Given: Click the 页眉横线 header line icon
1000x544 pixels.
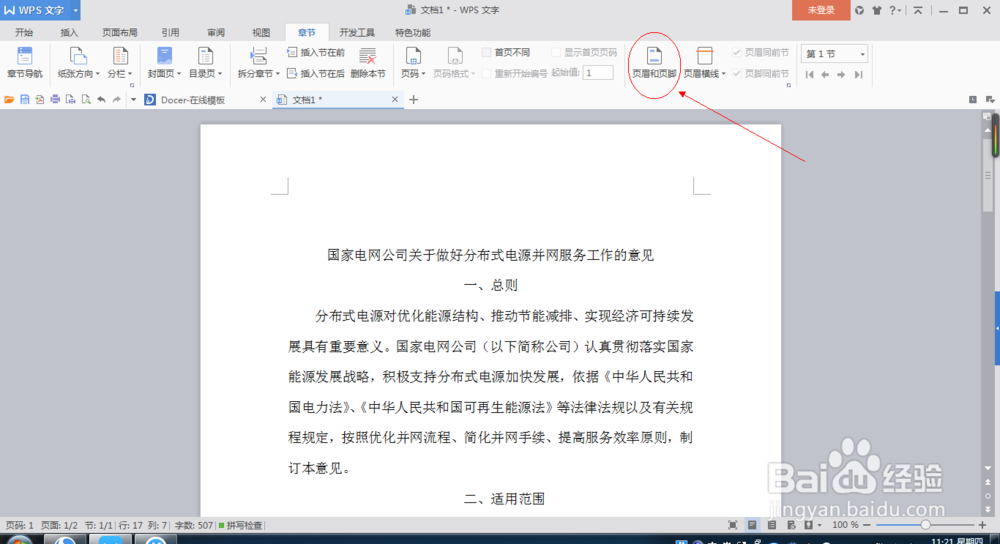Looking at the screenshot, I should (x=704, y=56).
